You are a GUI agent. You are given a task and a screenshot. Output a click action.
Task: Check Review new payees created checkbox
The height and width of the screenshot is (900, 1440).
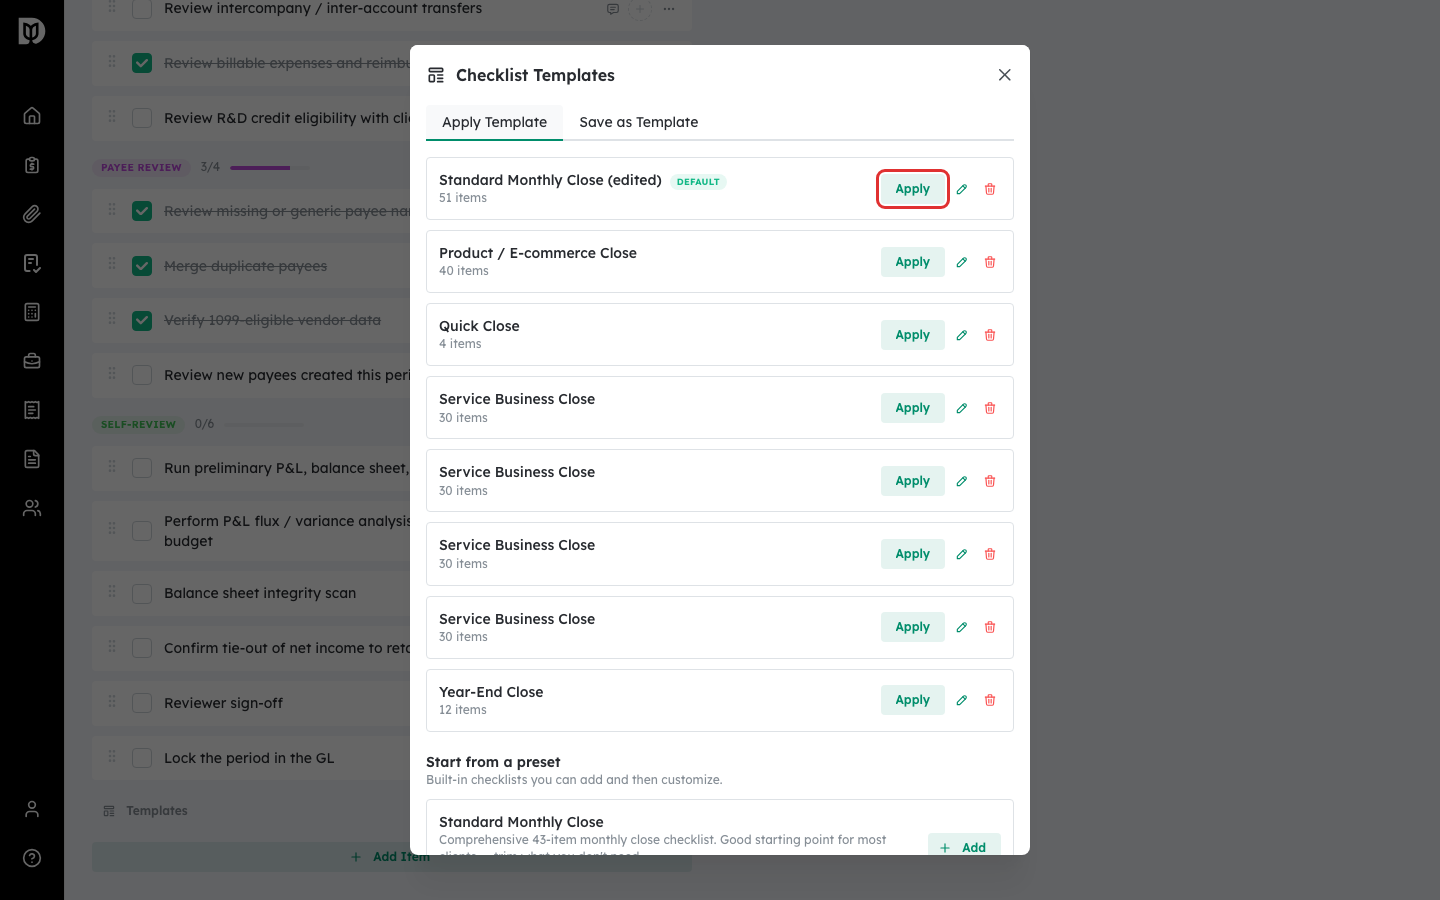click(x=142, y=375)
